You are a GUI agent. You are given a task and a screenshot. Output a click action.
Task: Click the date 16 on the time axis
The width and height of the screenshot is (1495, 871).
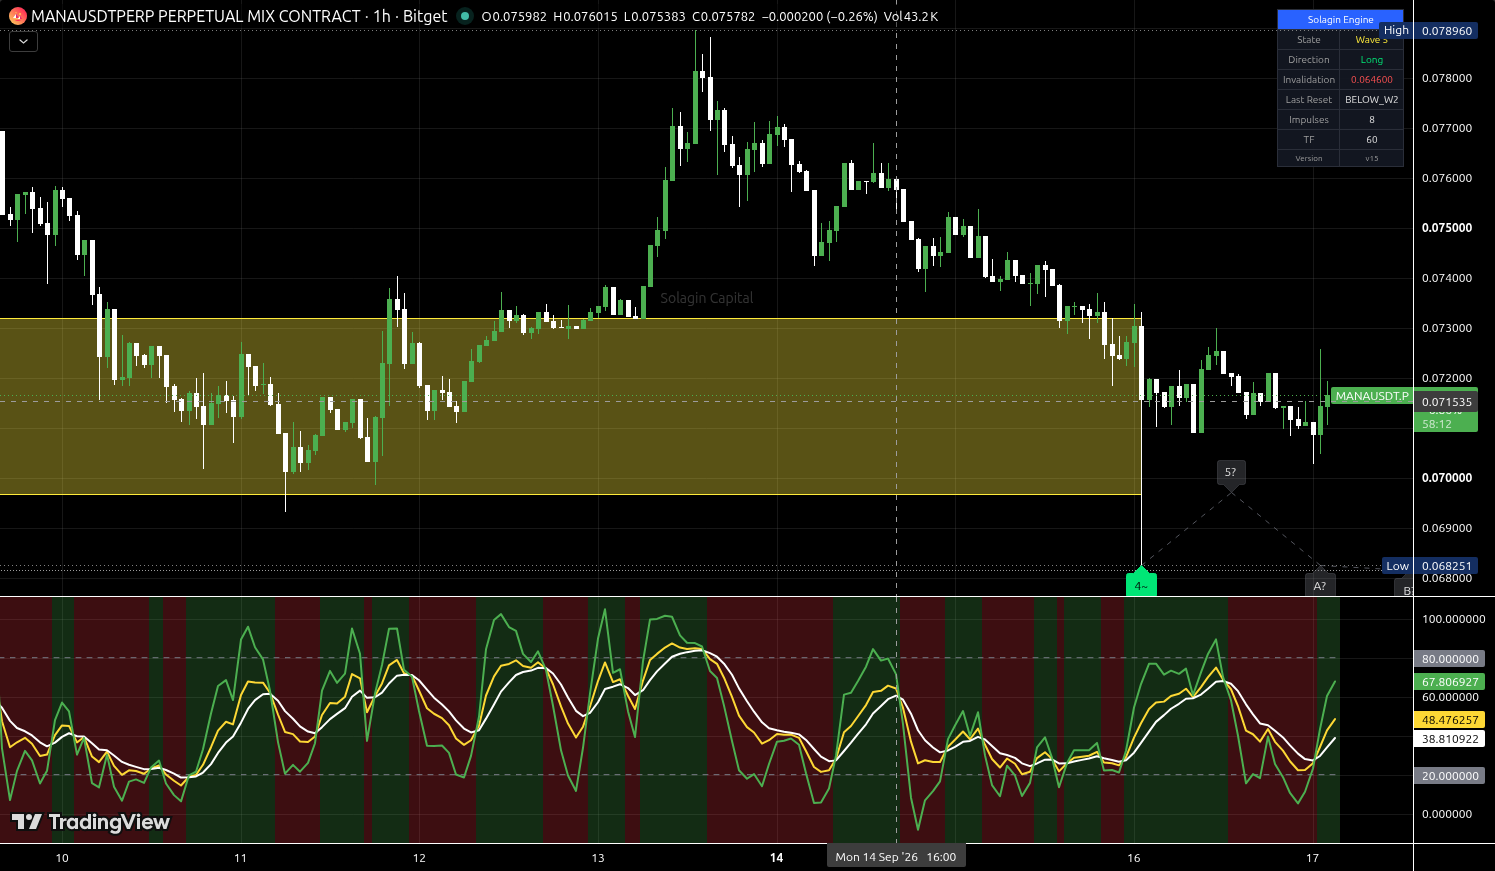tap(1134, 858)
